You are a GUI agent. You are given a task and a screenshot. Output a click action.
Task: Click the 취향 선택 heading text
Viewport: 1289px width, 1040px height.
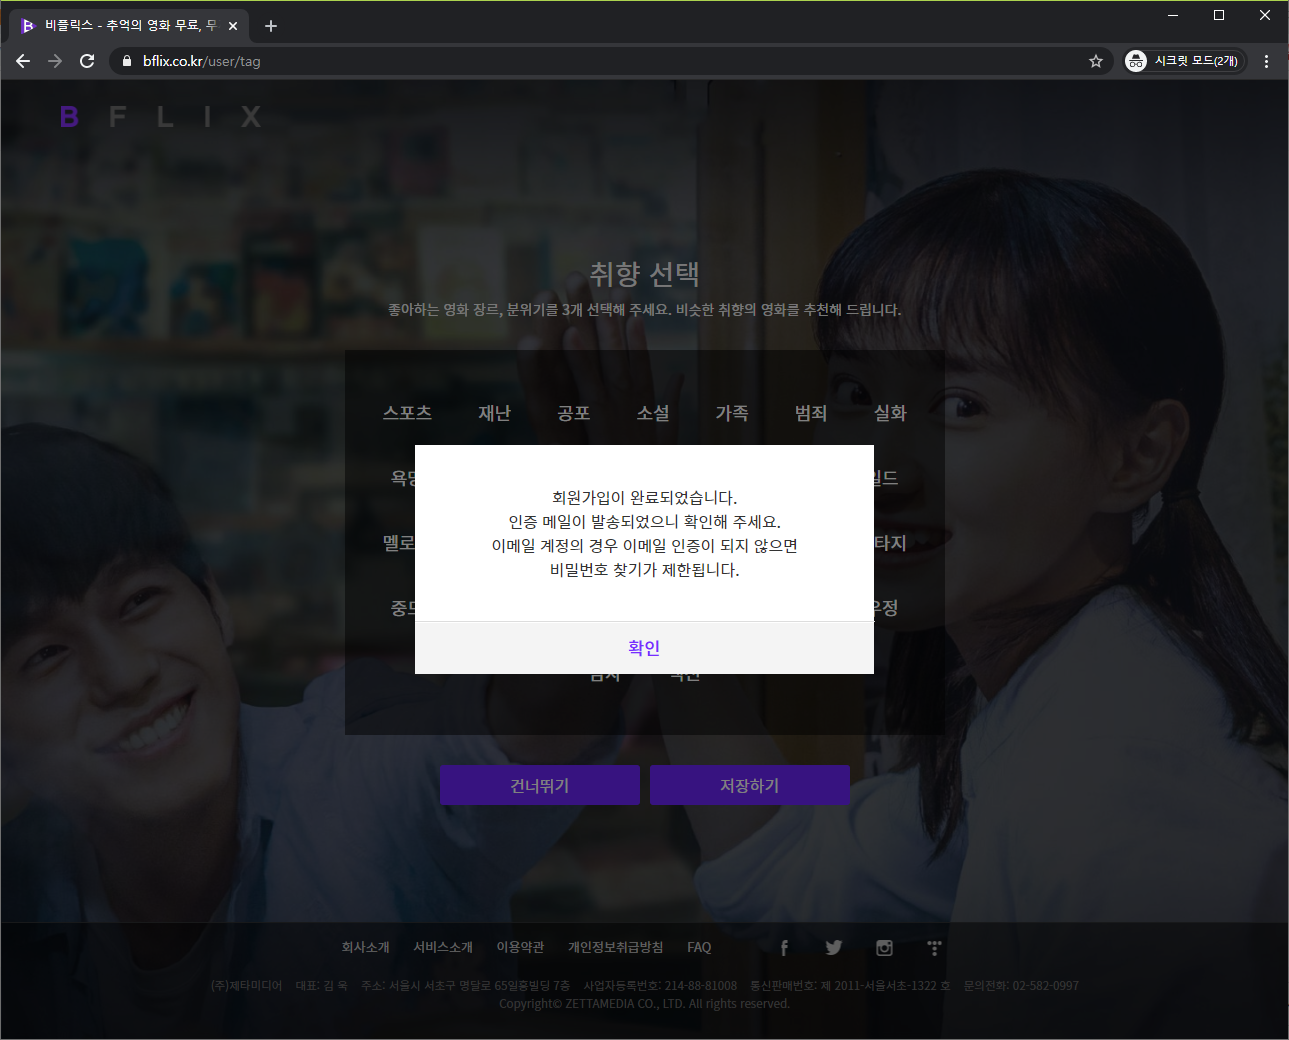pos(644,274)
